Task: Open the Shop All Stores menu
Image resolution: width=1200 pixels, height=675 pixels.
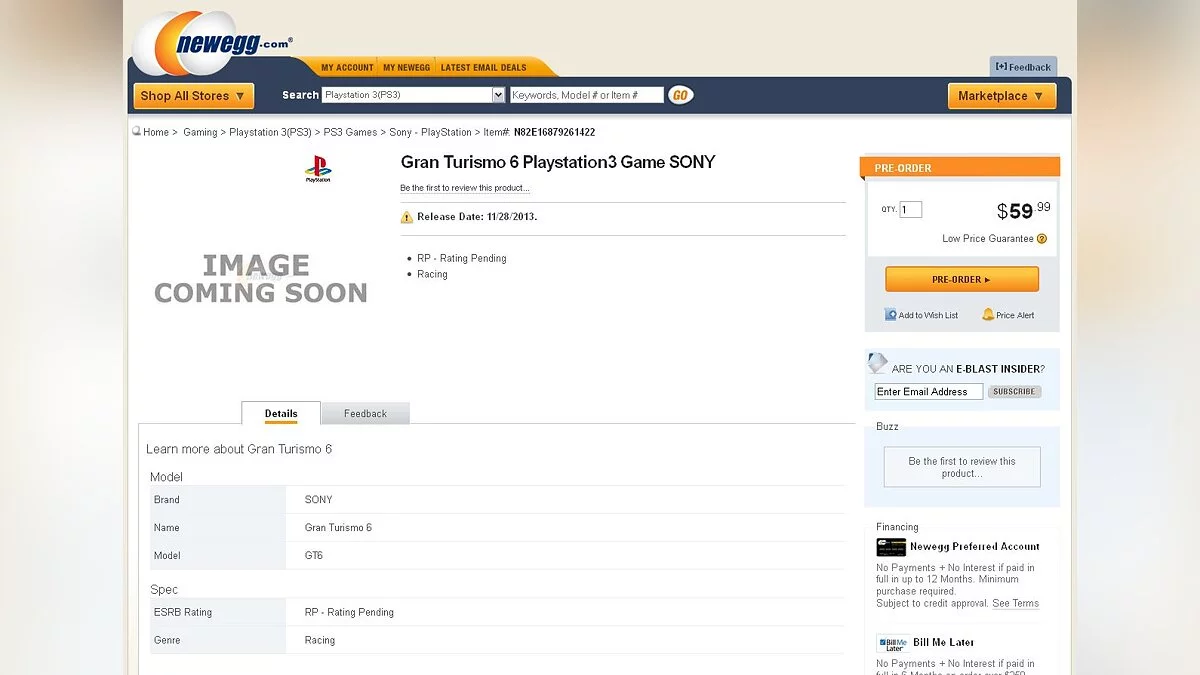Action: (194, 96)
